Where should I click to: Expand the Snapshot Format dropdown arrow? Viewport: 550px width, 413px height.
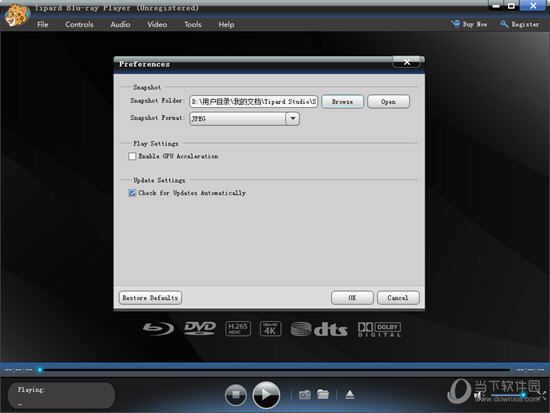pyautogui.click(x=293, y=119)
